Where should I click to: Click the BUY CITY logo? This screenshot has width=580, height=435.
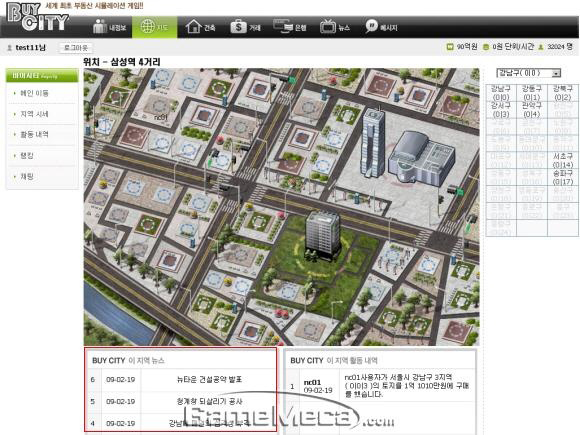[x=38, y=17]
